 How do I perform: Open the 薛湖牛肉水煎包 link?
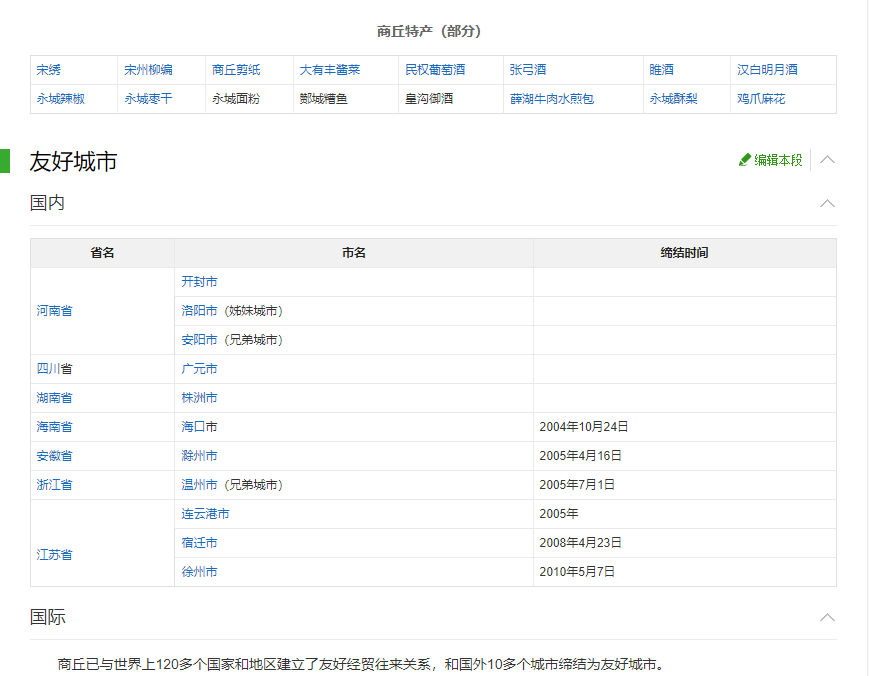pos(552,99)
